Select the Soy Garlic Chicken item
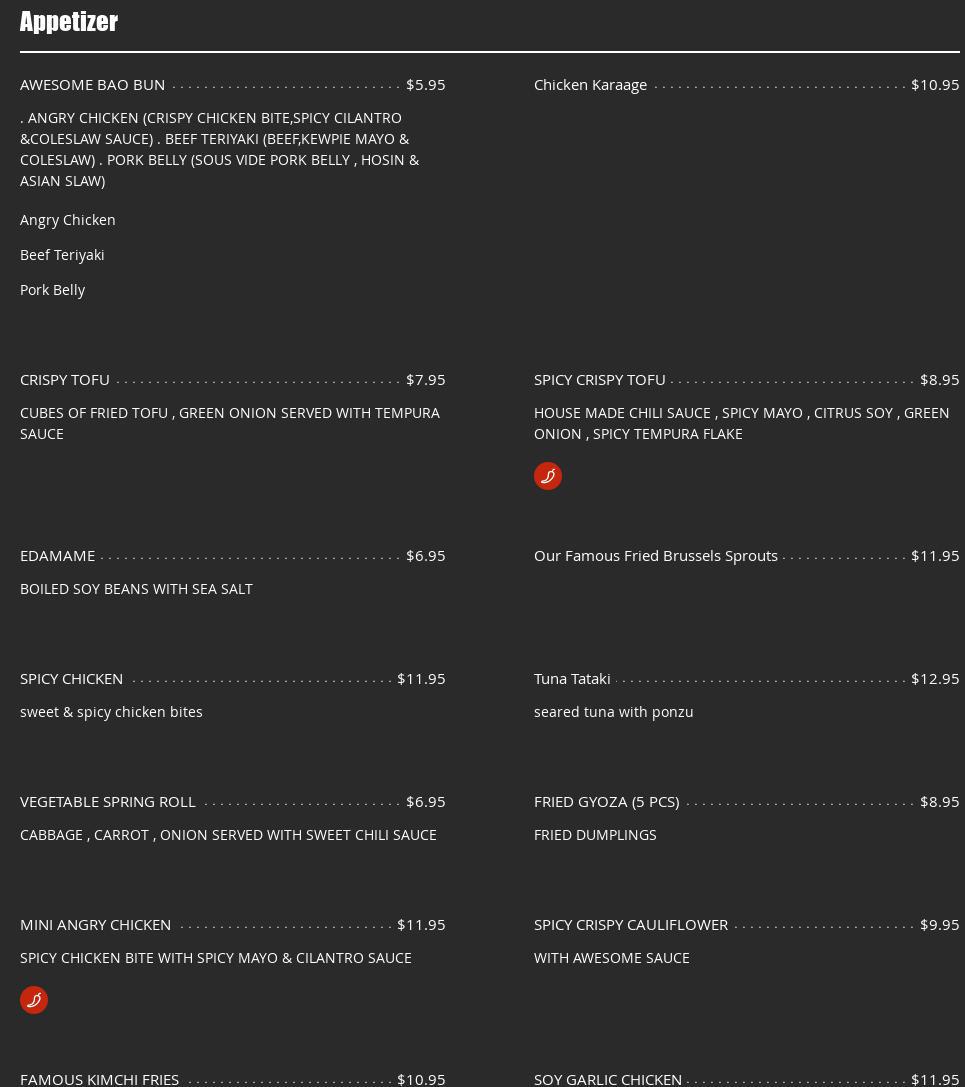The image size is (965, 1087). coord(608,1078)
